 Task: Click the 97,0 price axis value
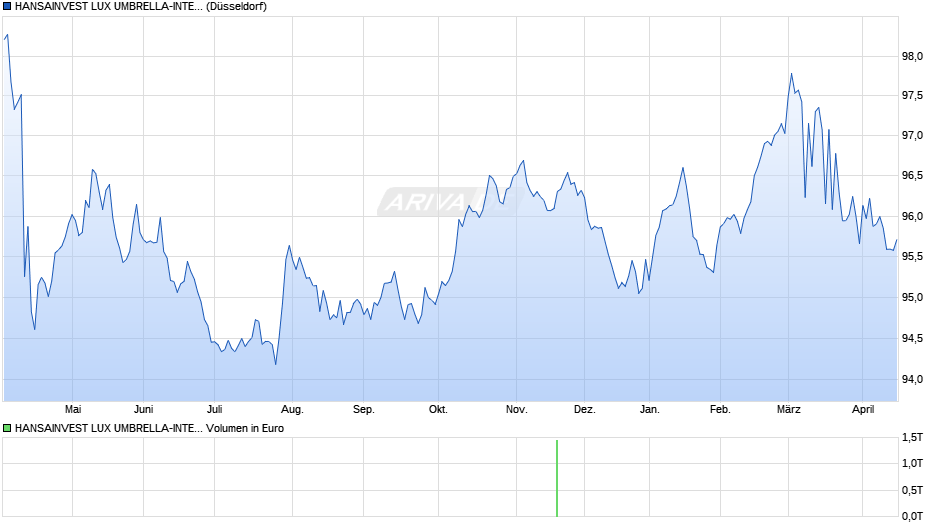912,136
